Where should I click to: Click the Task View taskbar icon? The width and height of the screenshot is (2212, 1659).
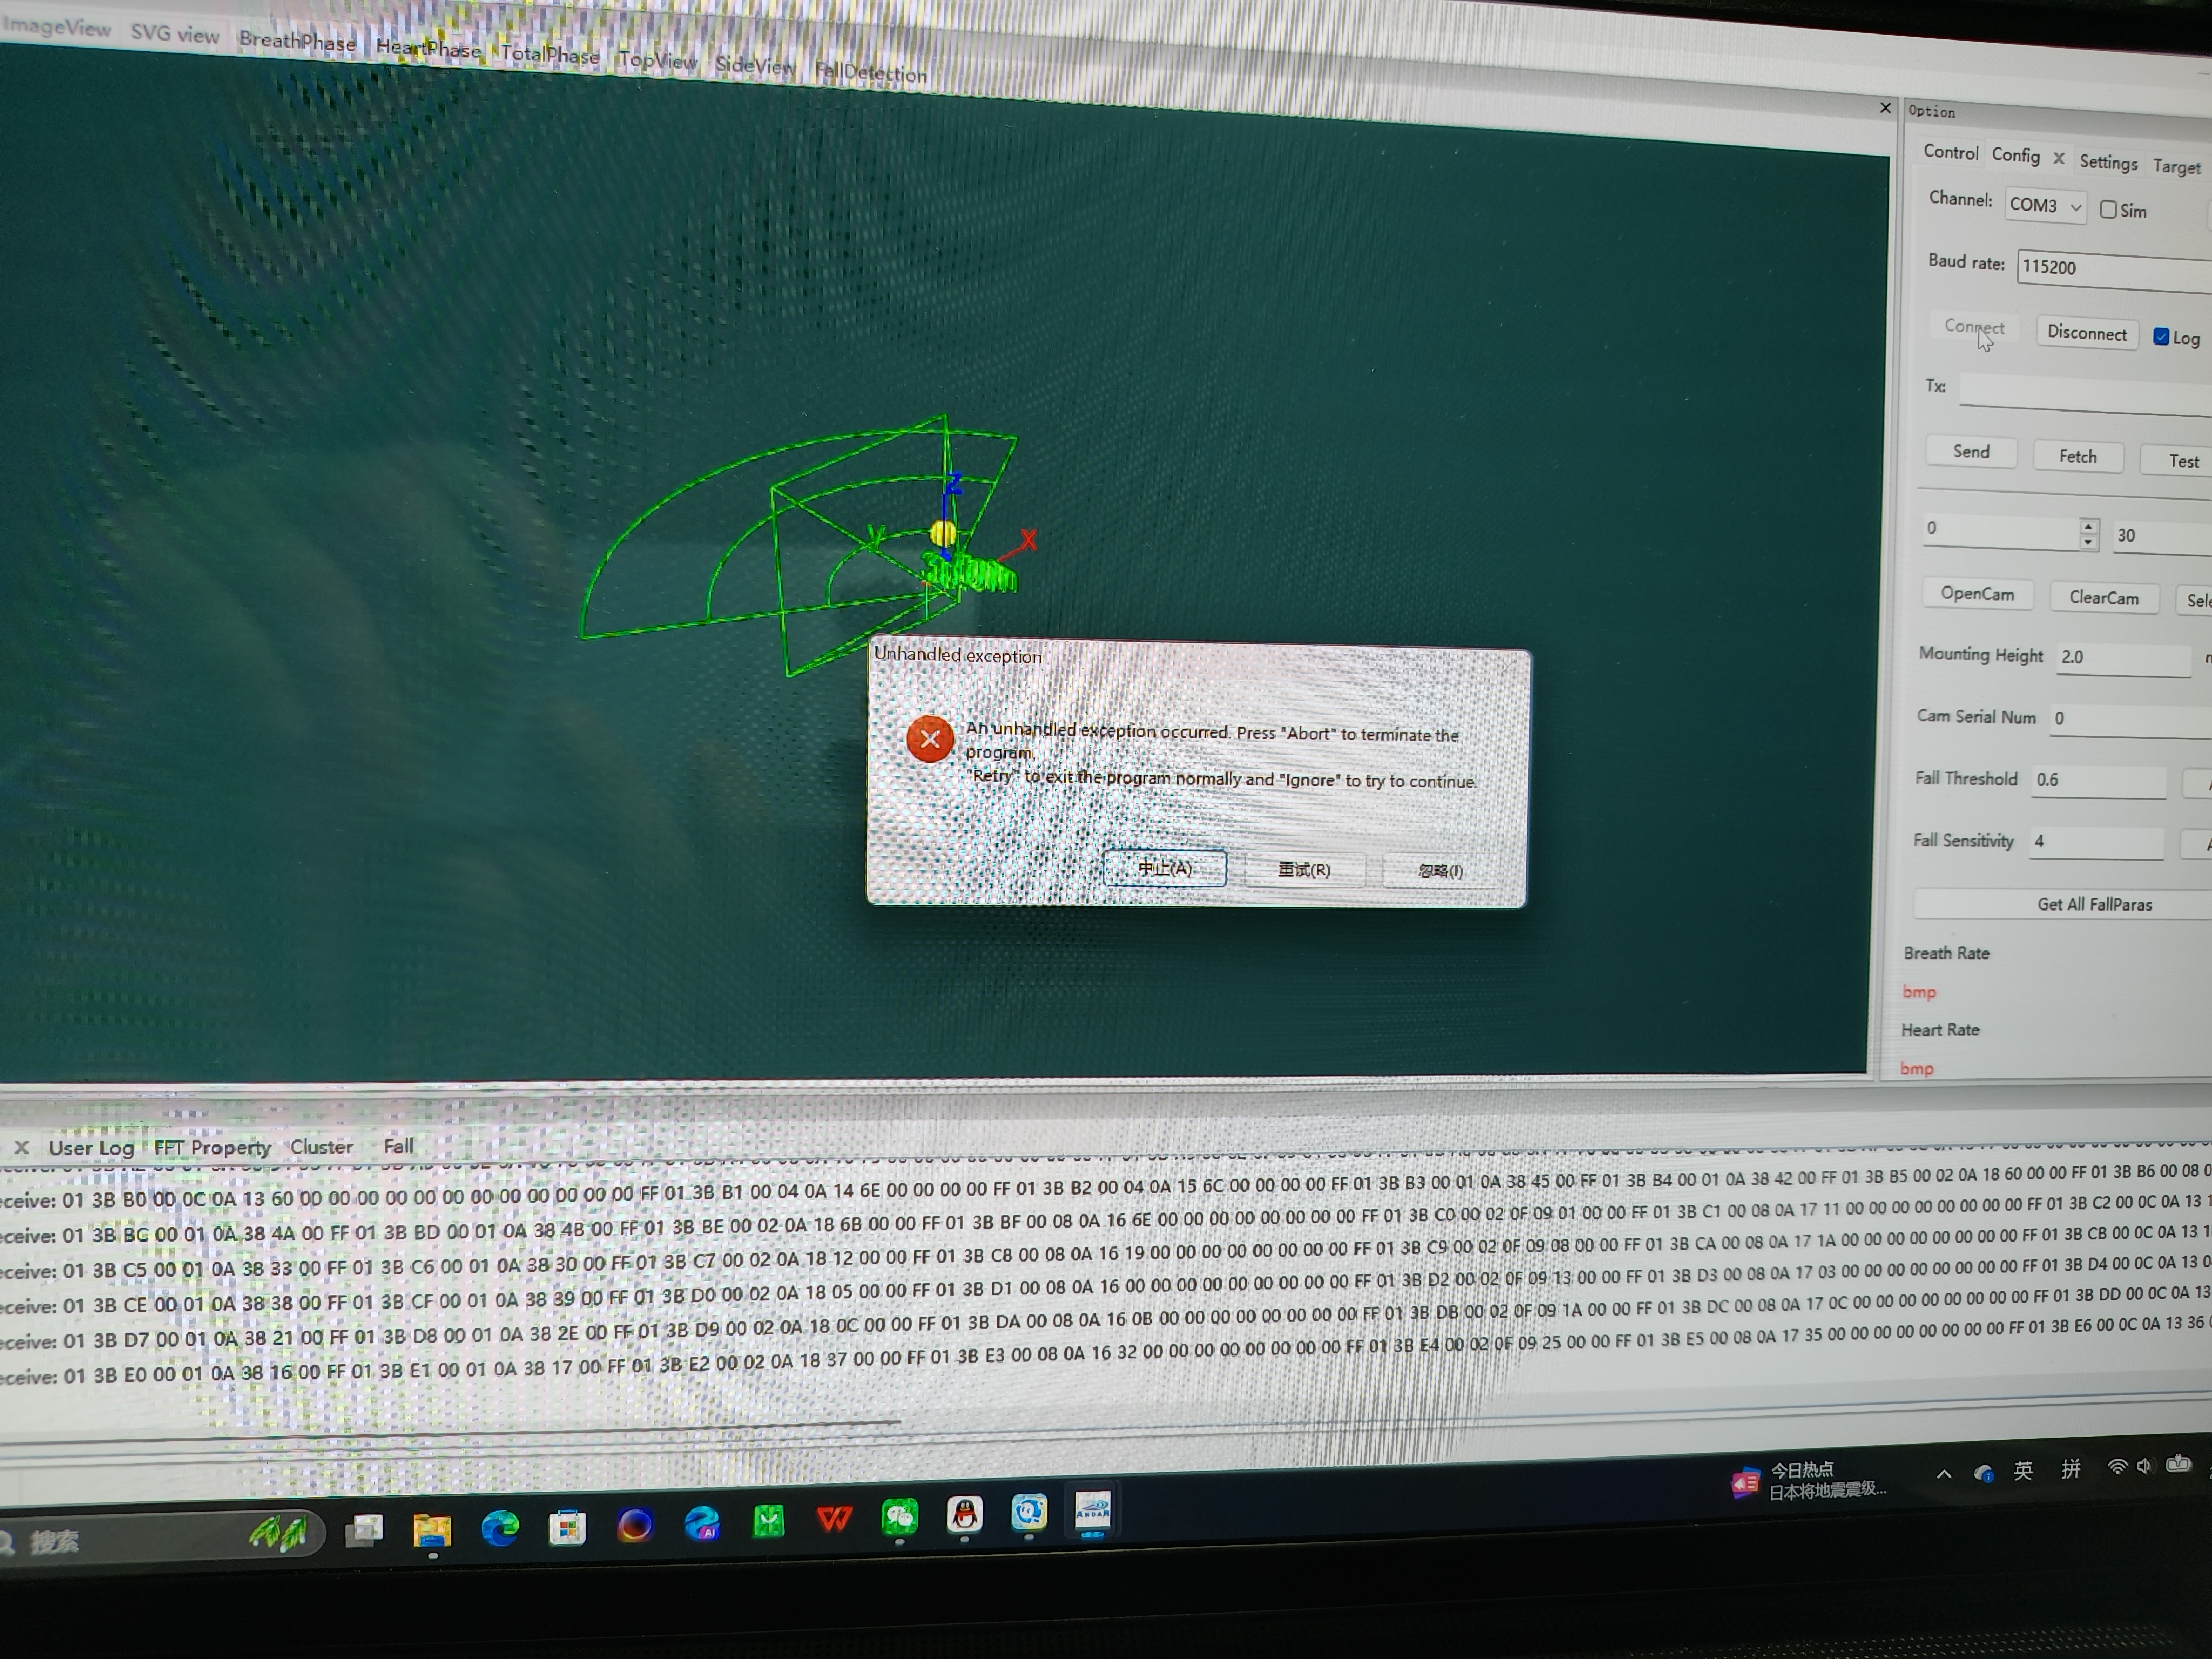pyautogui.click(x=364, y=1531)
